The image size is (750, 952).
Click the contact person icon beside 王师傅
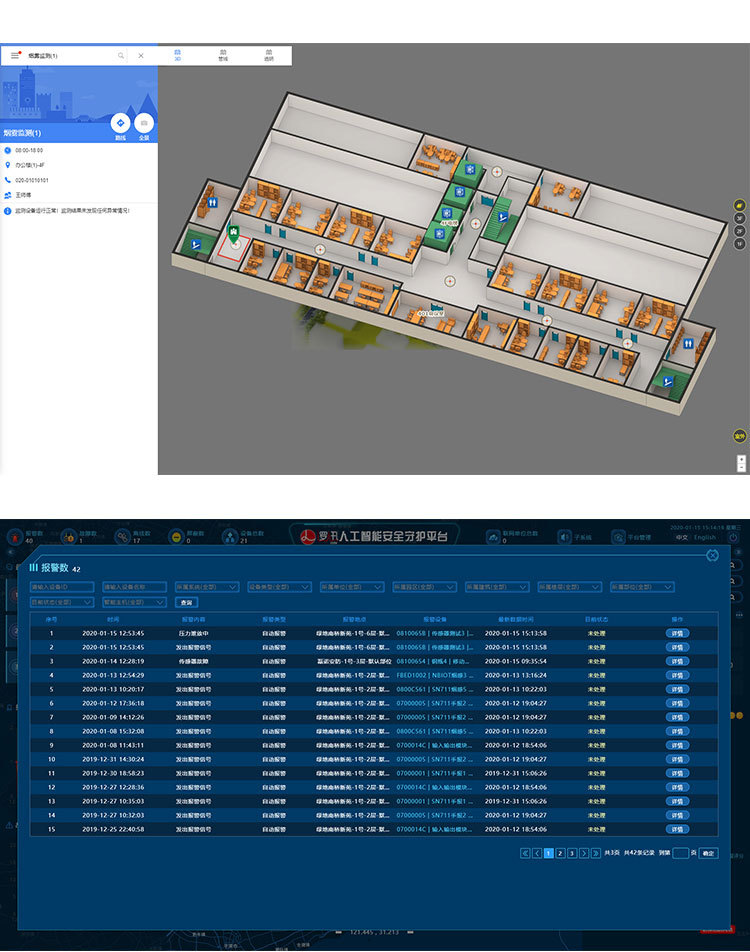(x=8, y=195)
